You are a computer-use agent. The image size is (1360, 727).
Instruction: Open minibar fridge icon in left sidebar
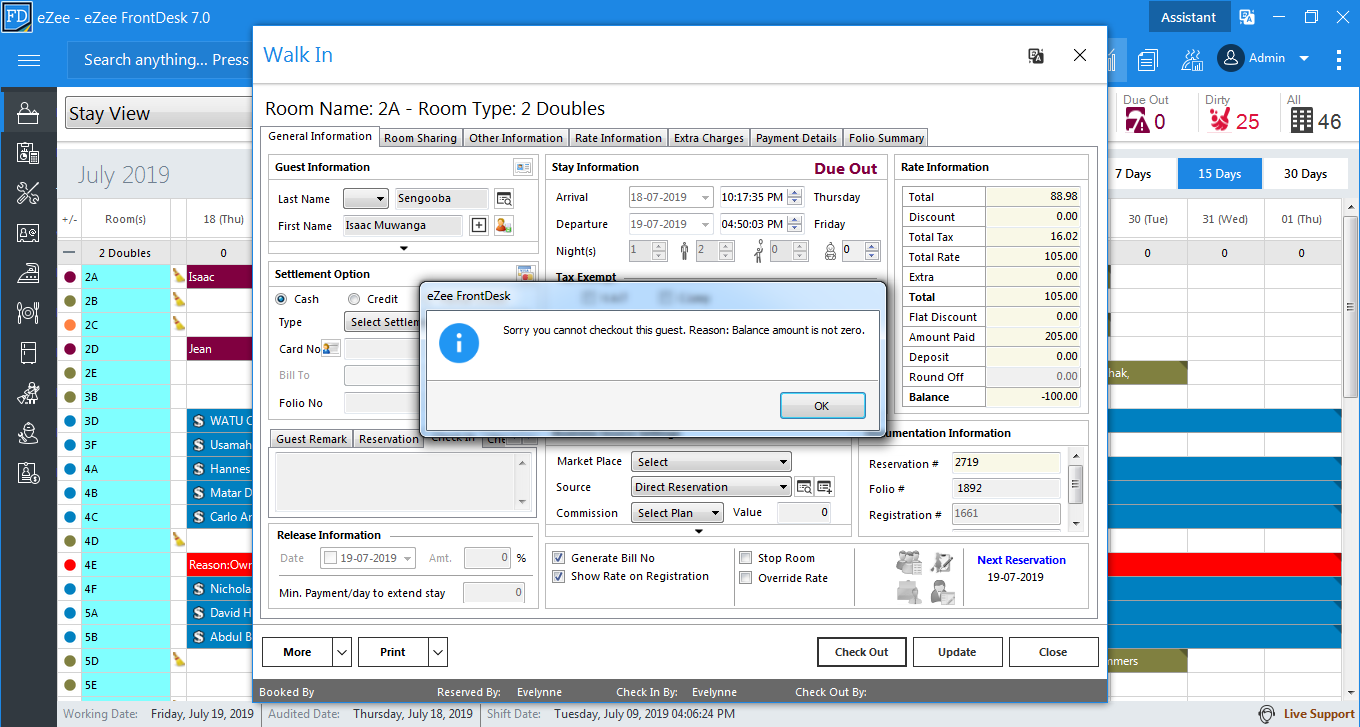28,353
